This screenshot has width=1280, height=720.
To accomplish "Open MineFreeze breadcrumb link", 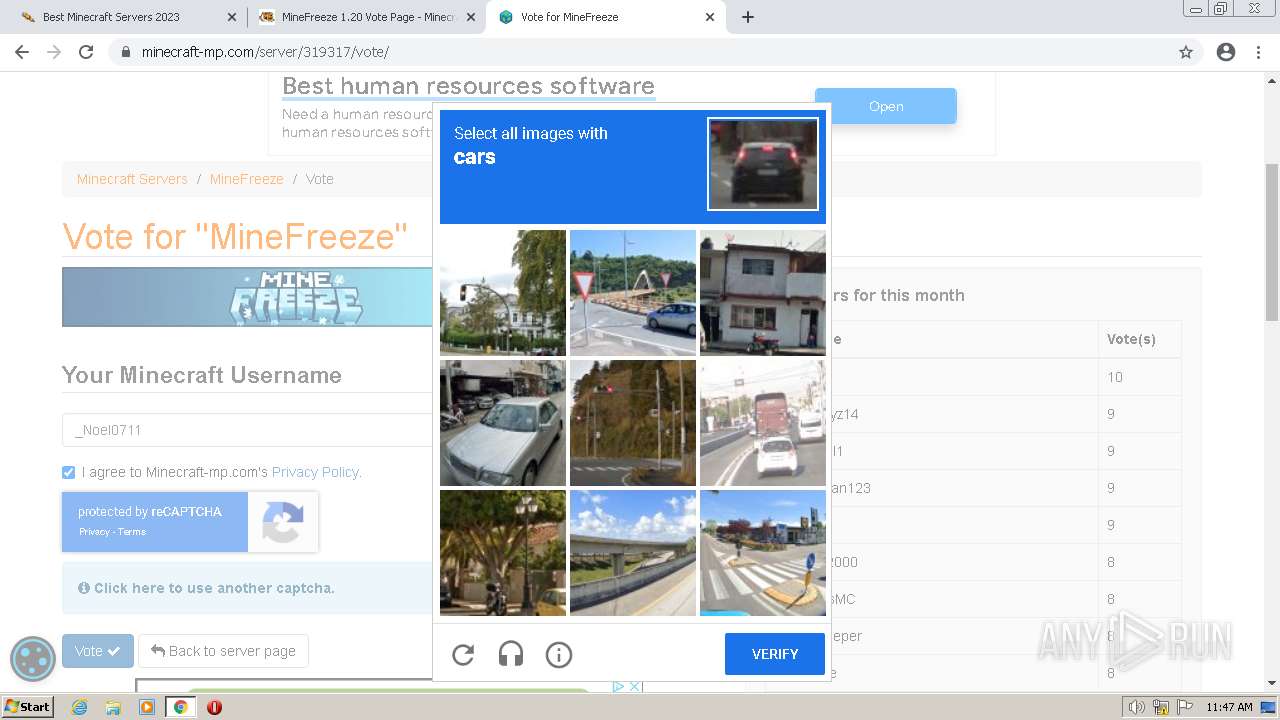I will point(246,179).
